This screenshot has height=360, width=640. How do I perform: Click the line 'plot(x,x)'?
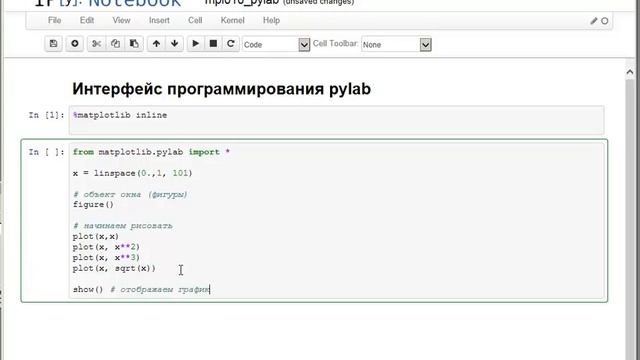pyautogui.click(x=96, y=236)
